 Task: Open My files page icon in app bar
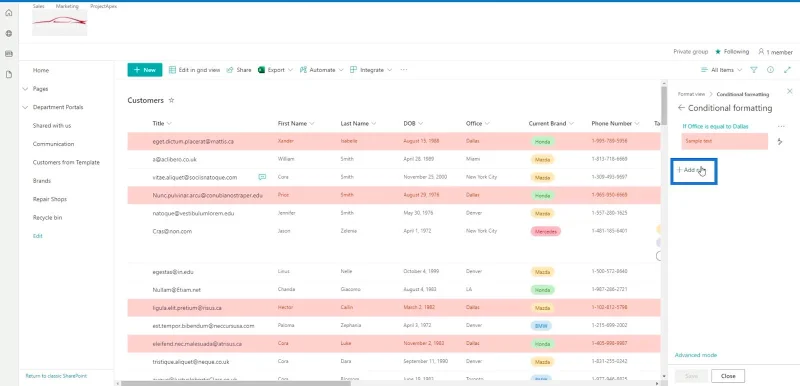[x=9, y=74]
